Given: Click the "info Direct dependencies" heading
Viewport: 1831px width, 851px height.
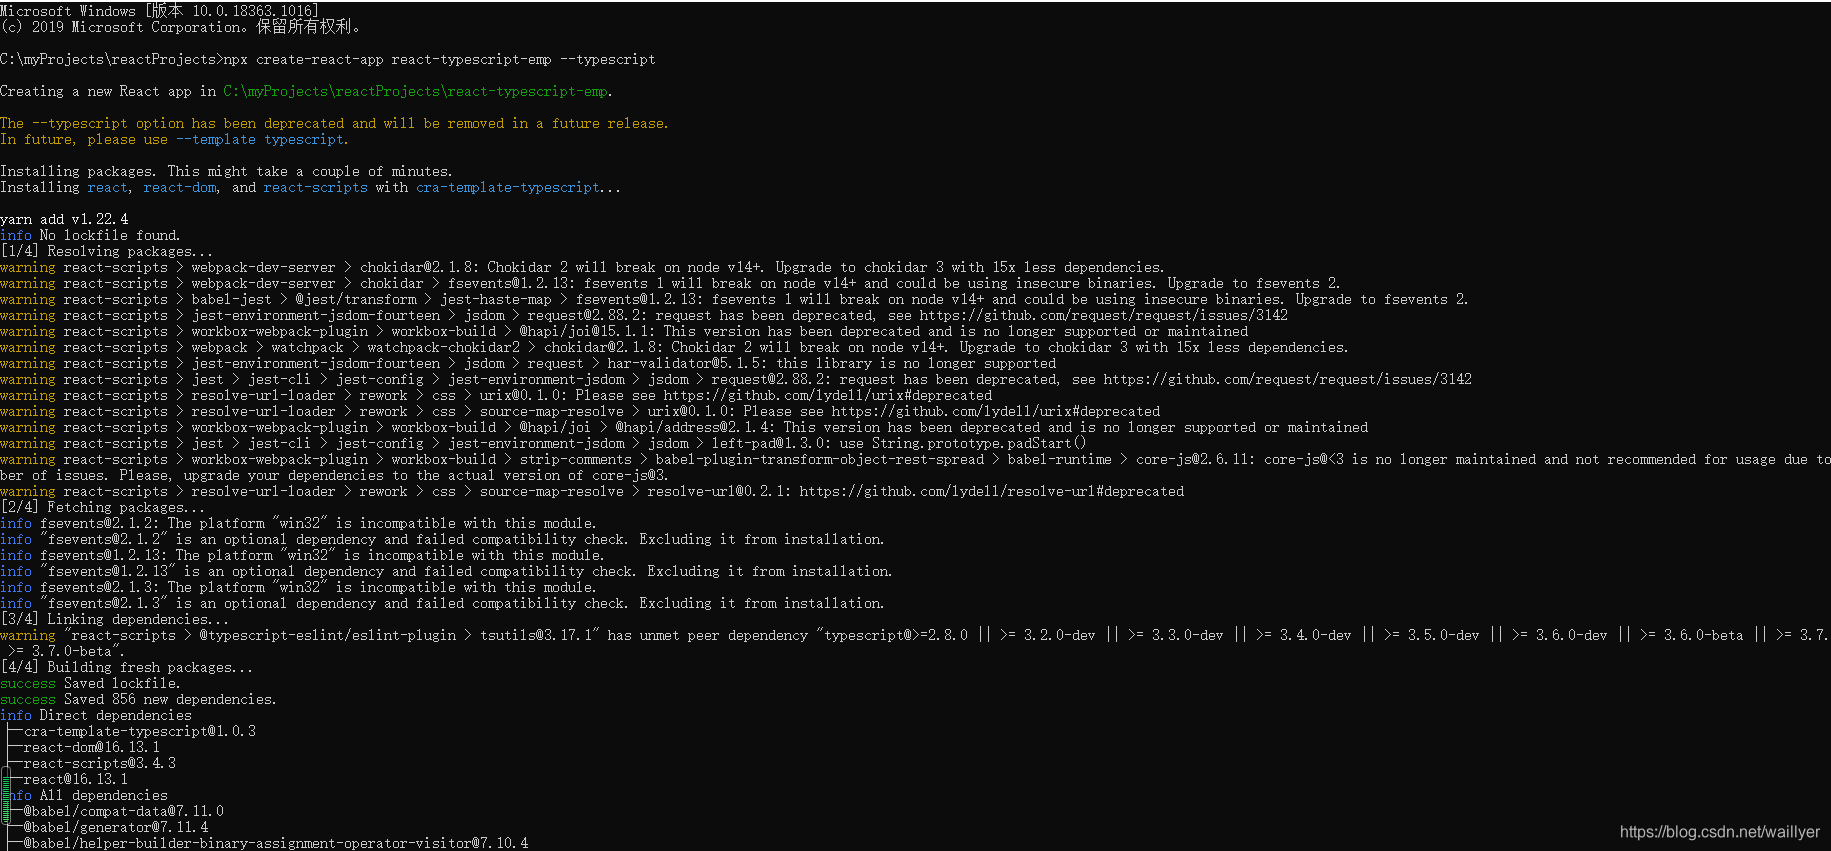Looking at the screenshot, I should [96, 715].
